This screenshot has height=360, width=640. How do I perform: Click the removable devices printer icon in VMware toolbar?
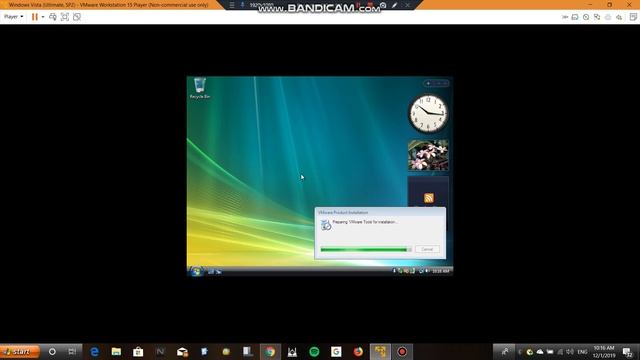coord(608,17)
